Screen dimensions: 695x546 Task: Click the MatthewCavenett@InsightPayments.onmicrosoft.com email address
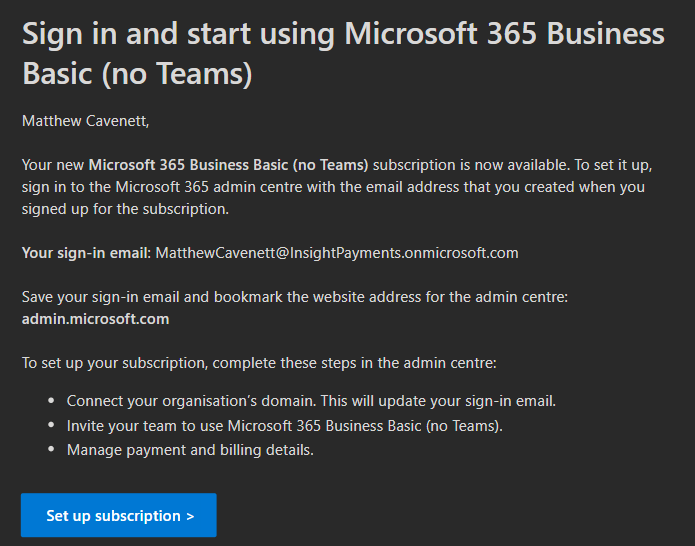(337, 253)
